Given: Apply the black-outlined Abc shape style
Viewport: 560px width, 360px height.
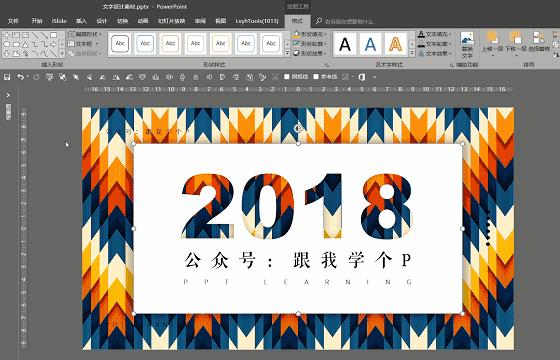Looking at the screenshot, I should 120,44.
